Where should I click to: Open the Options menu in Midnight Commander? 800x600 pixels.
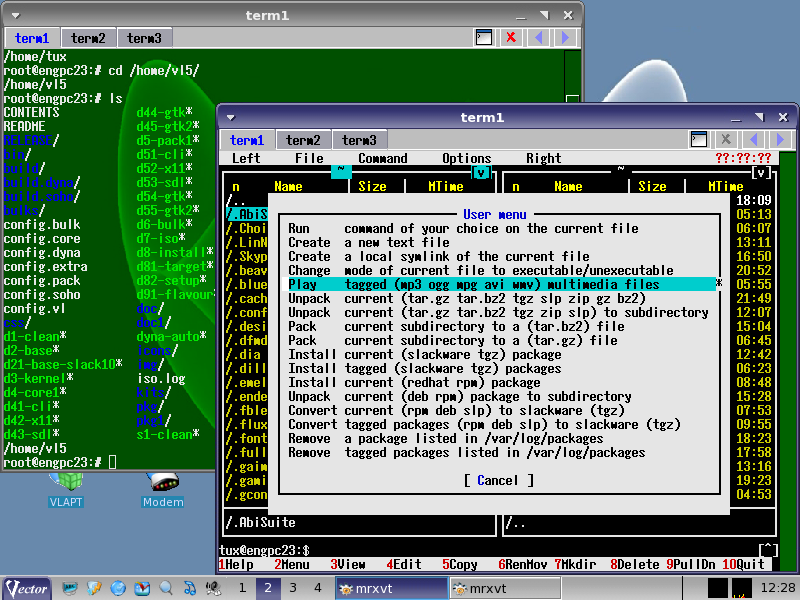tap(467, 158)
